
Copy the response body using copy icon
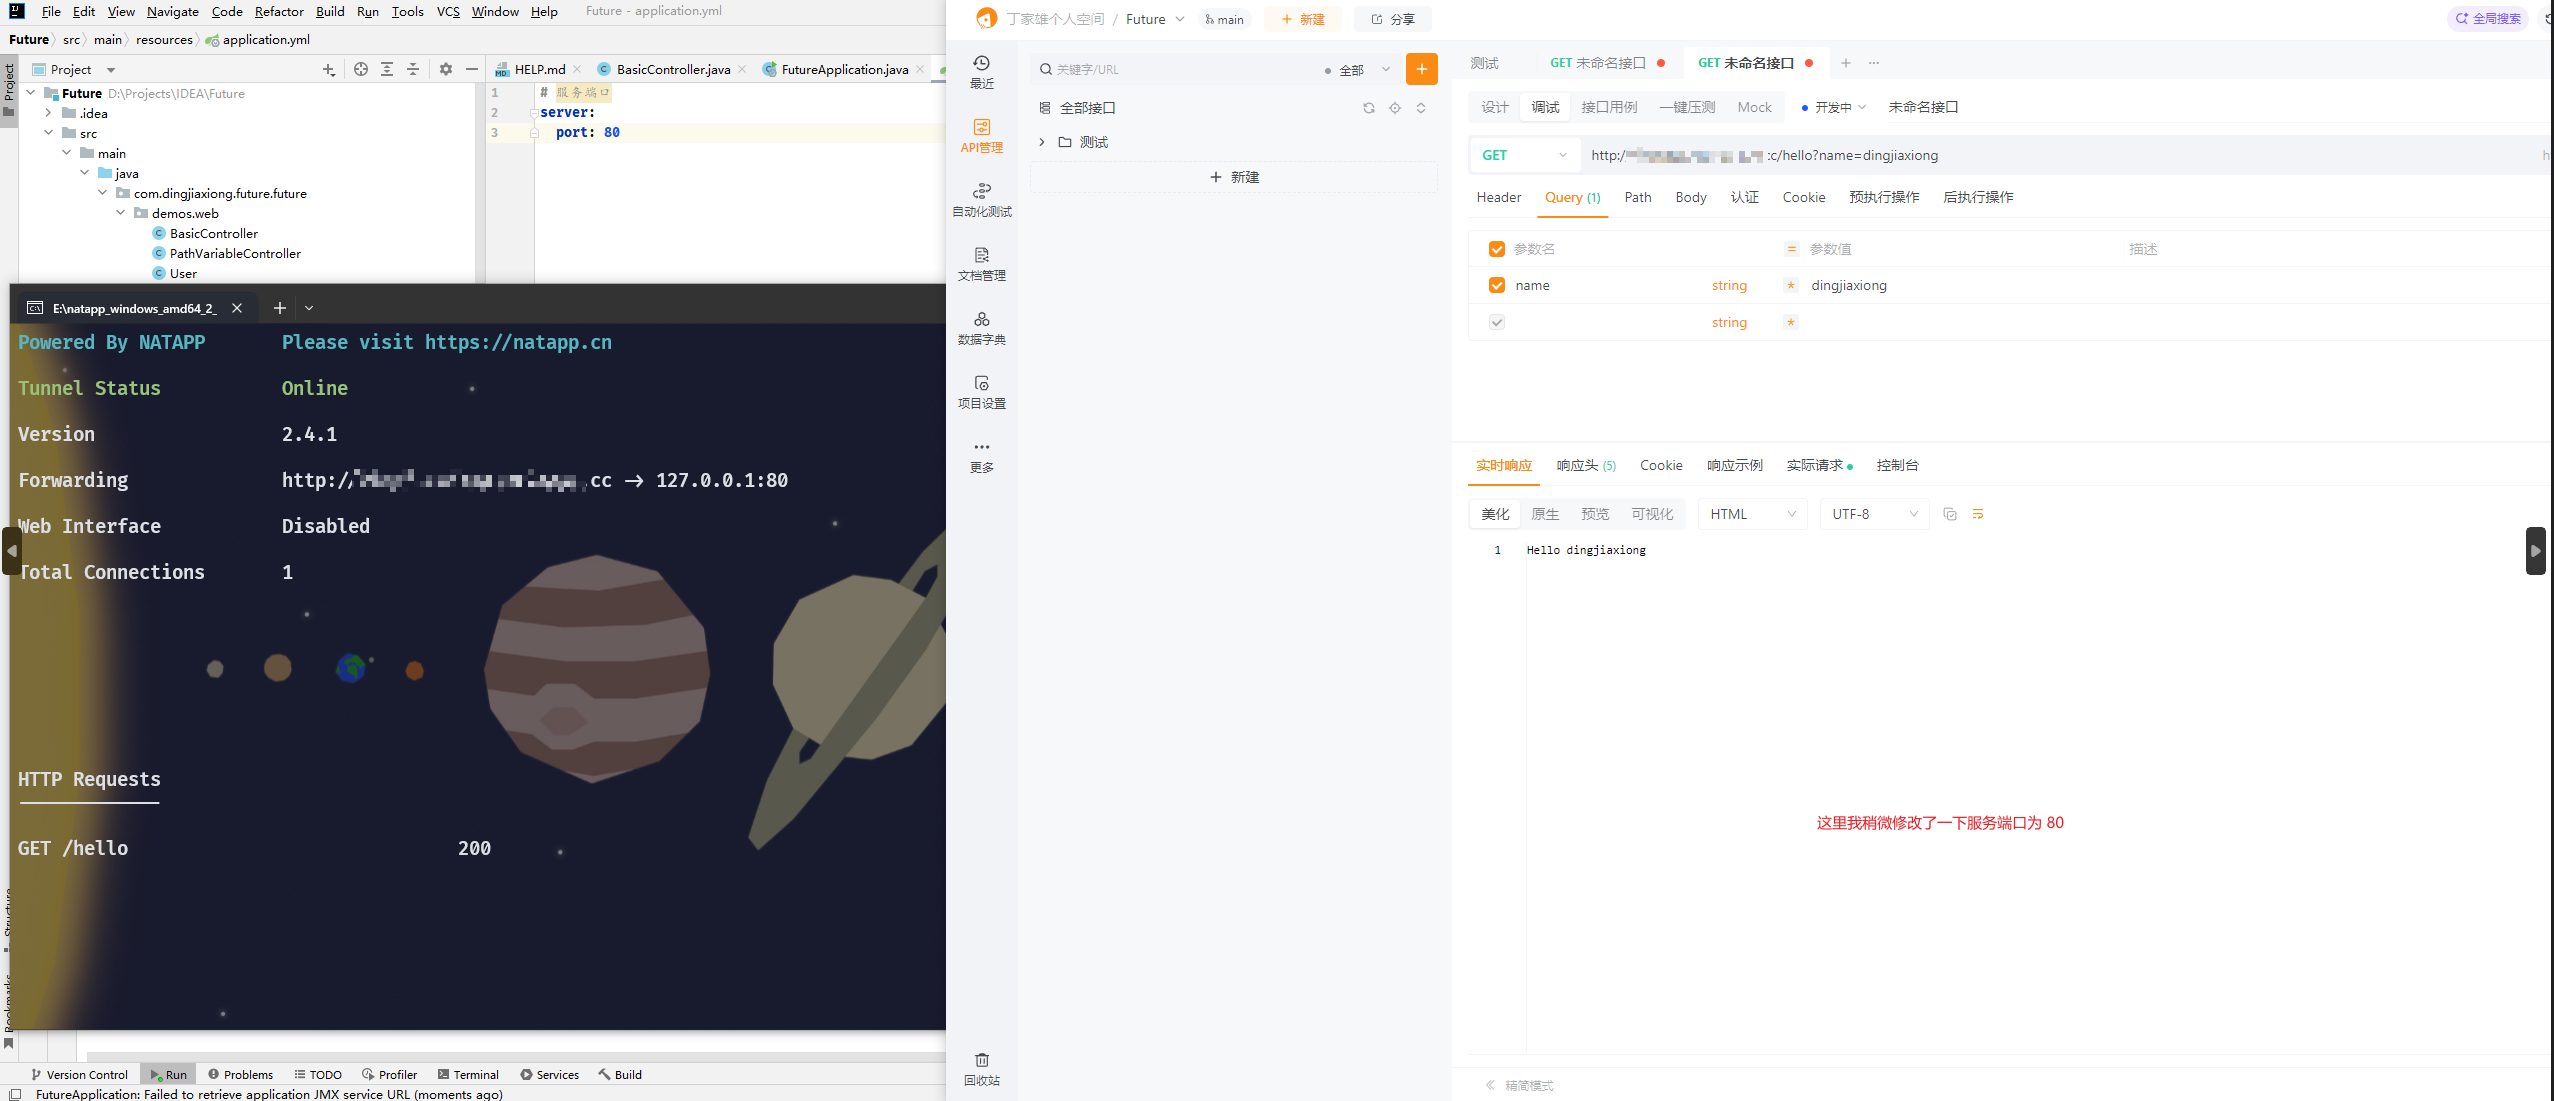1949,514
